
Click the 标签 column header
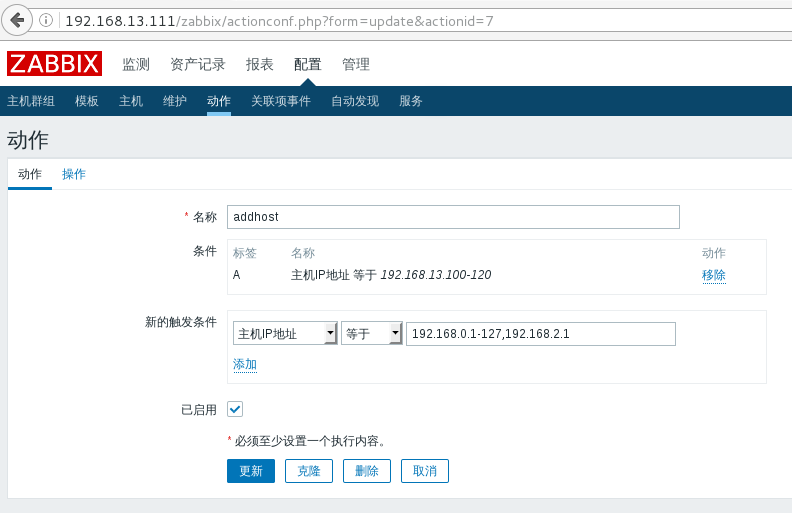244,253
